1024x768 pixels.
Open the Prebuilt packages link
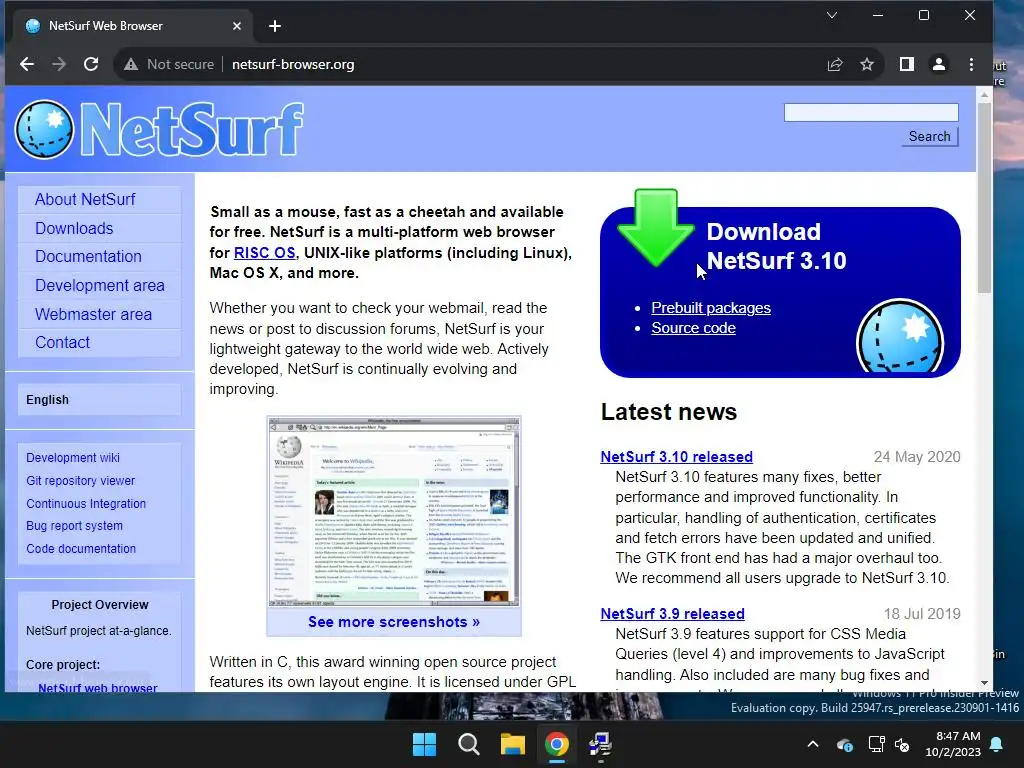point(711,308)
